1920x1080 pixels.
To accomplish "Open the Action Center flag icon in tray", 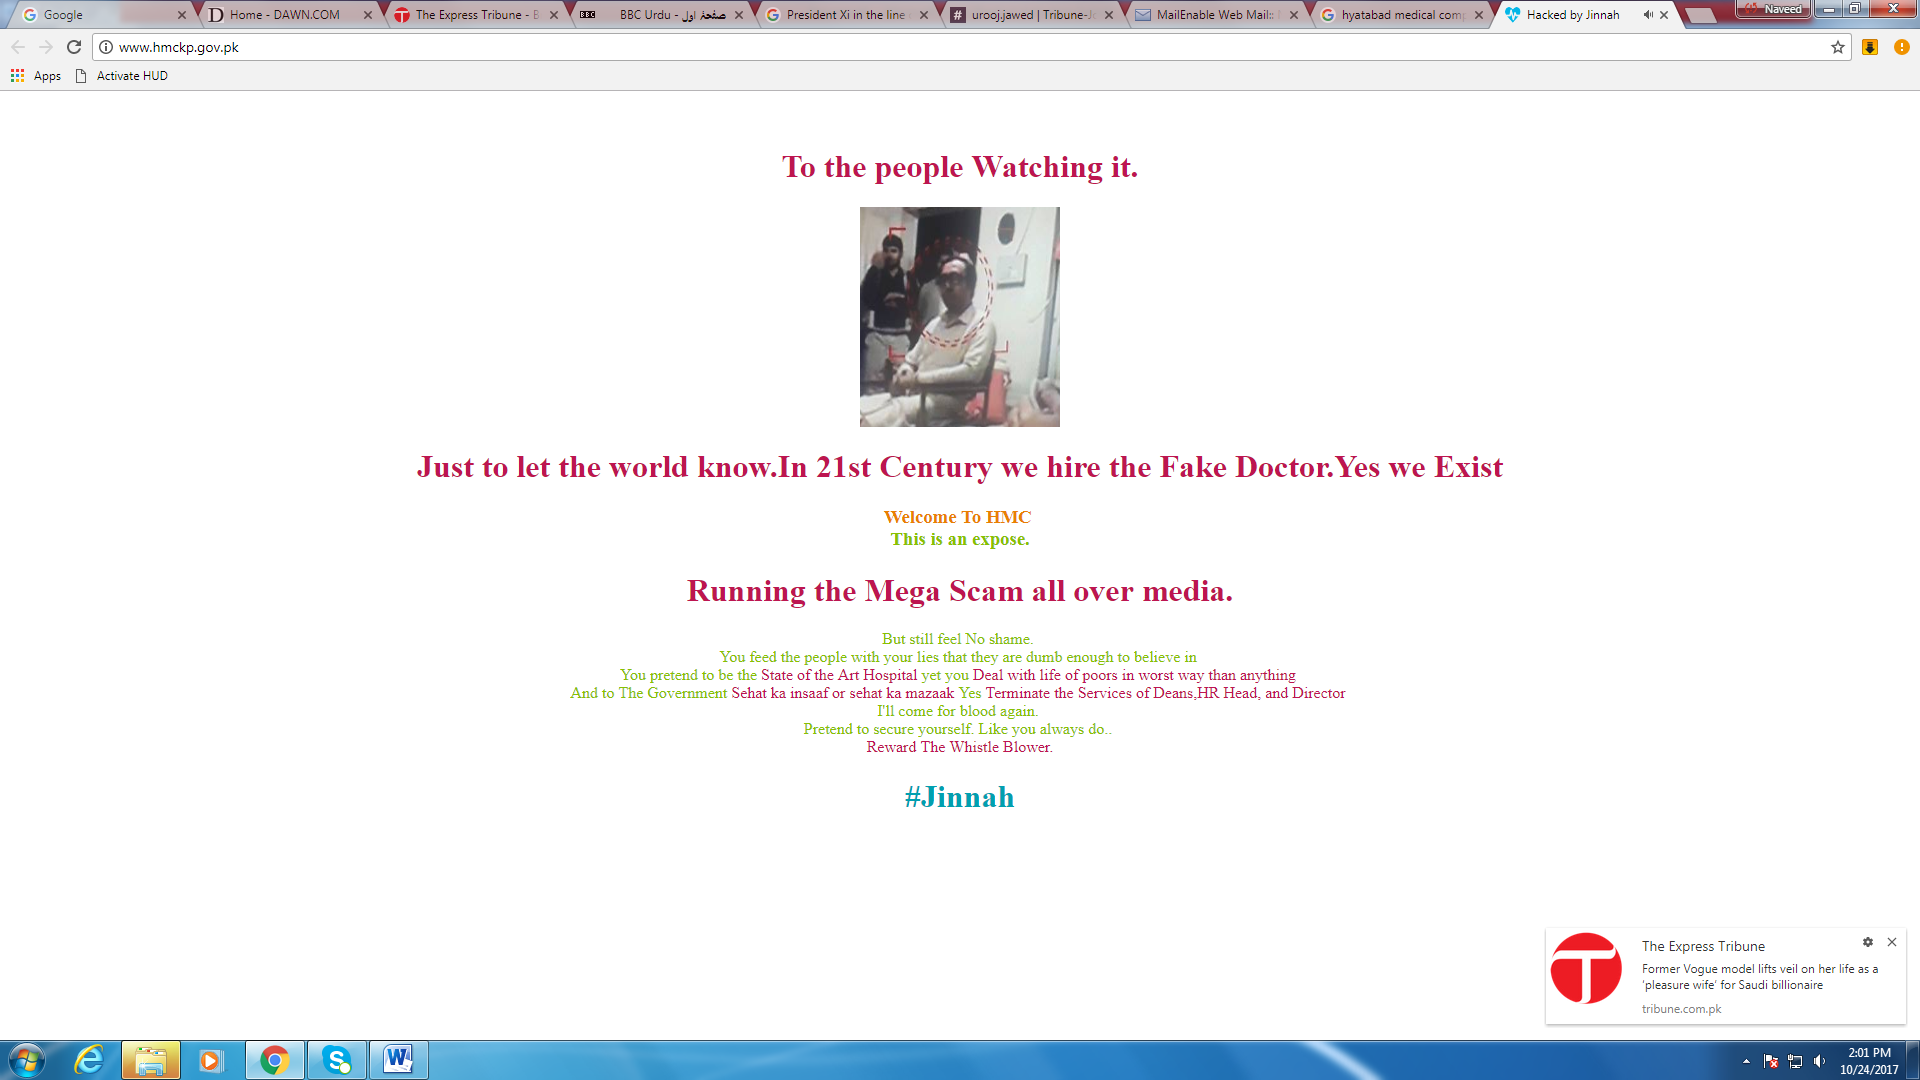I will (x=1771, y=1061).
